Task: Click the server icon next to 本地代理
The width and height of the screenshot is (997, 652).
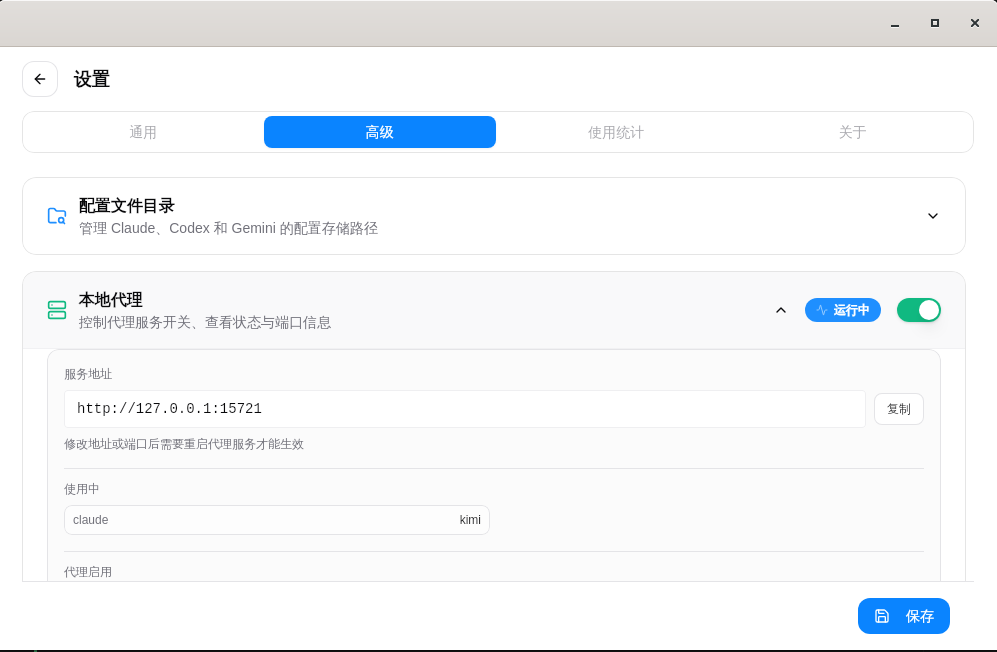Action: coord(57,310)
